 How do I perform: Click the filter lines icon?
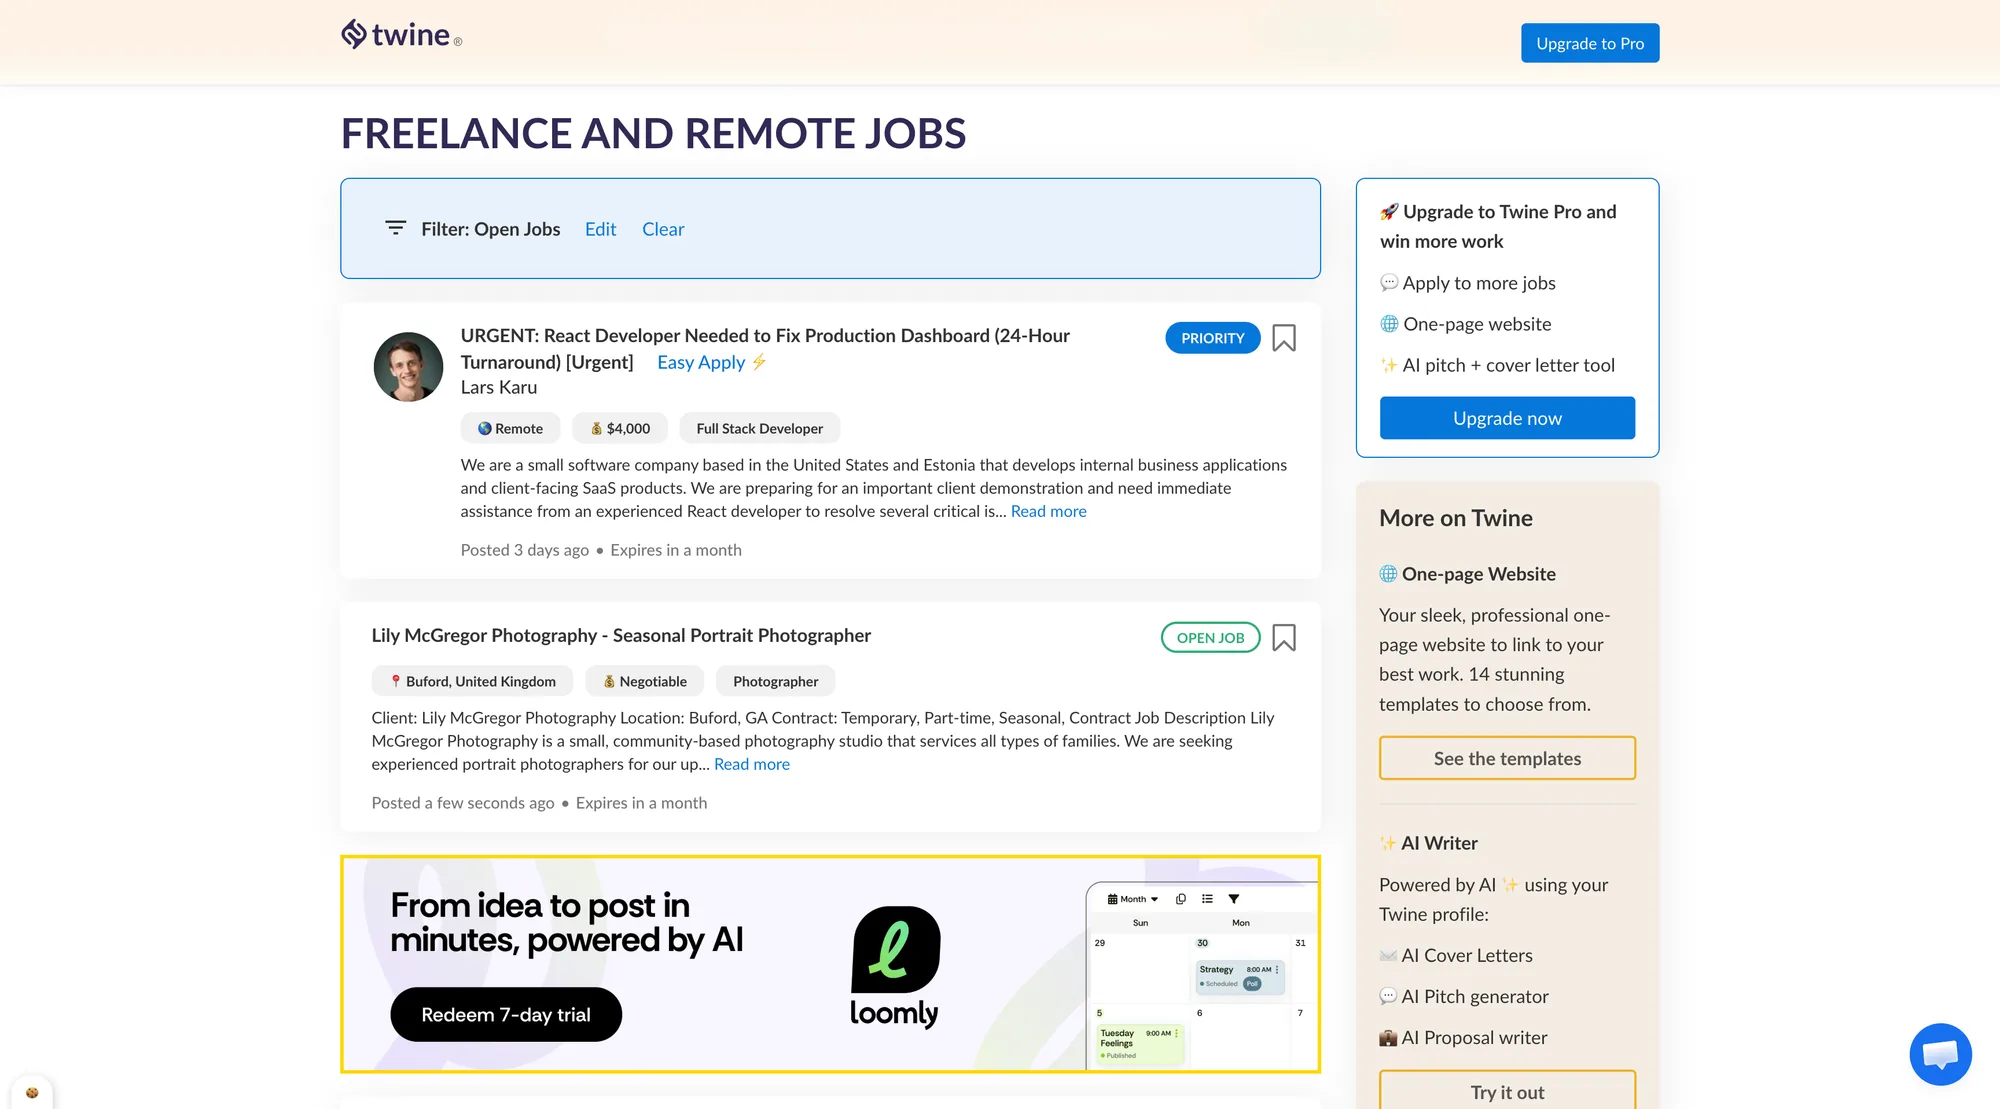tap(396, 229)
